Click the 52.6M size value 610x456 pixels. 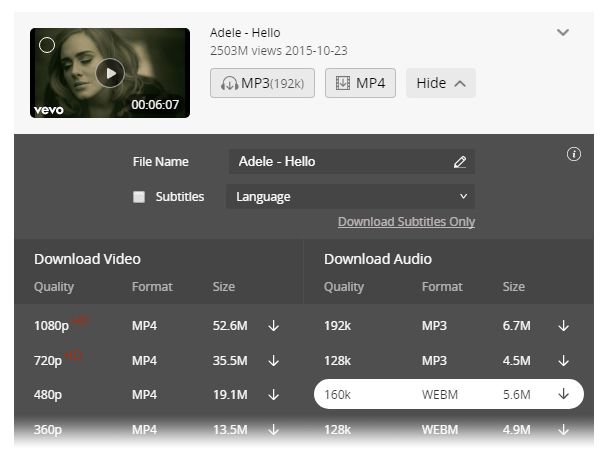tap(230, 326)
